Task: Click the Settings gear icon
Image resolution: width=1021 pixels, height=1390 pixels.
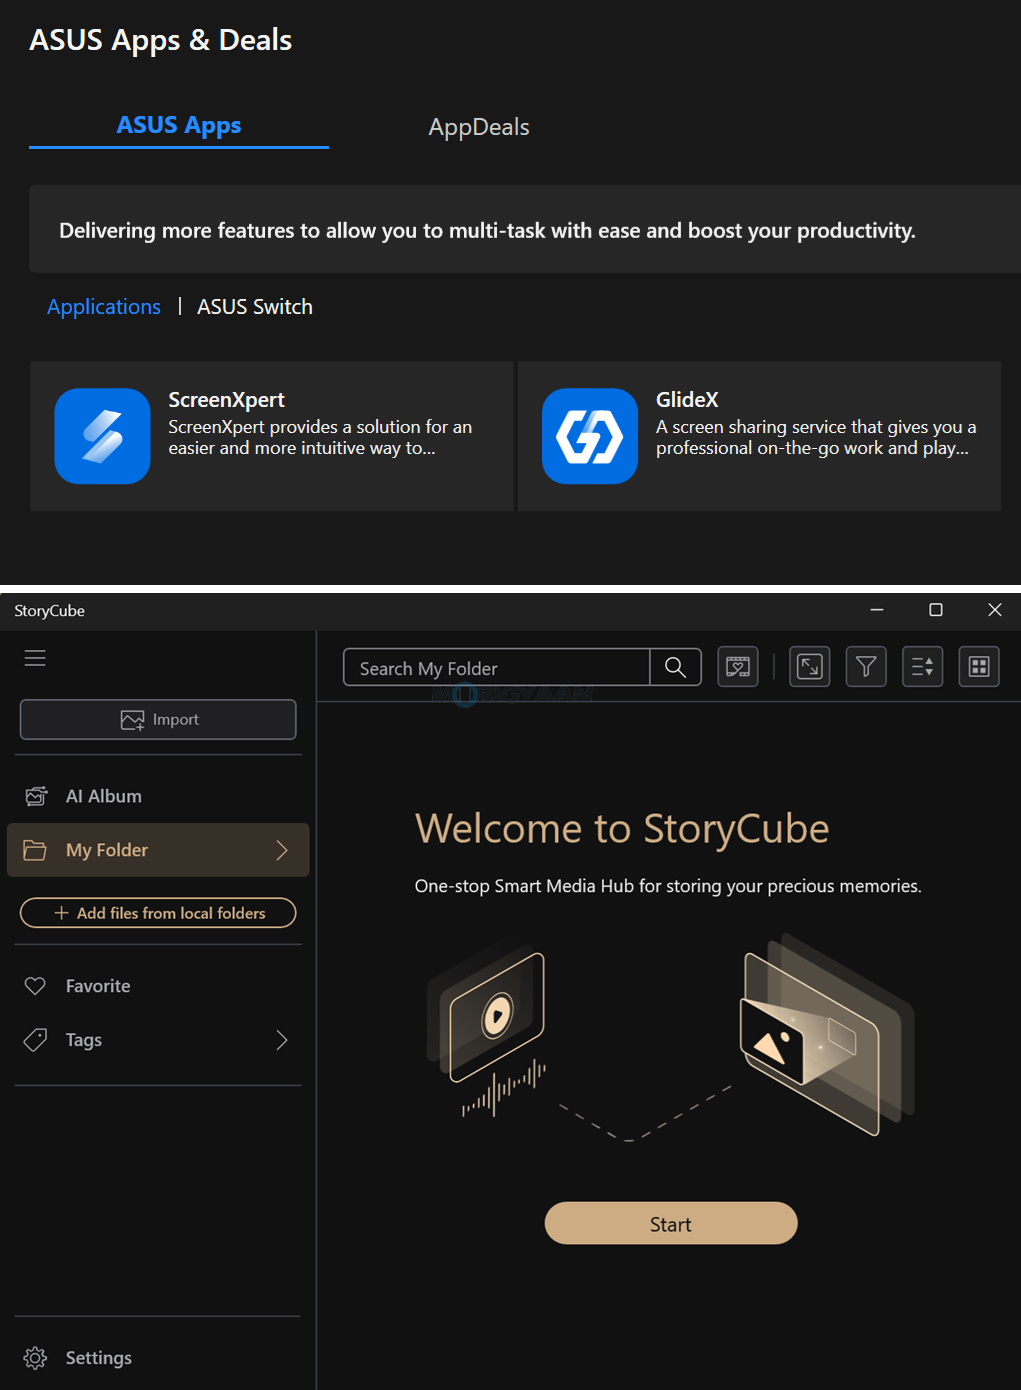Action: [35, 1358]
